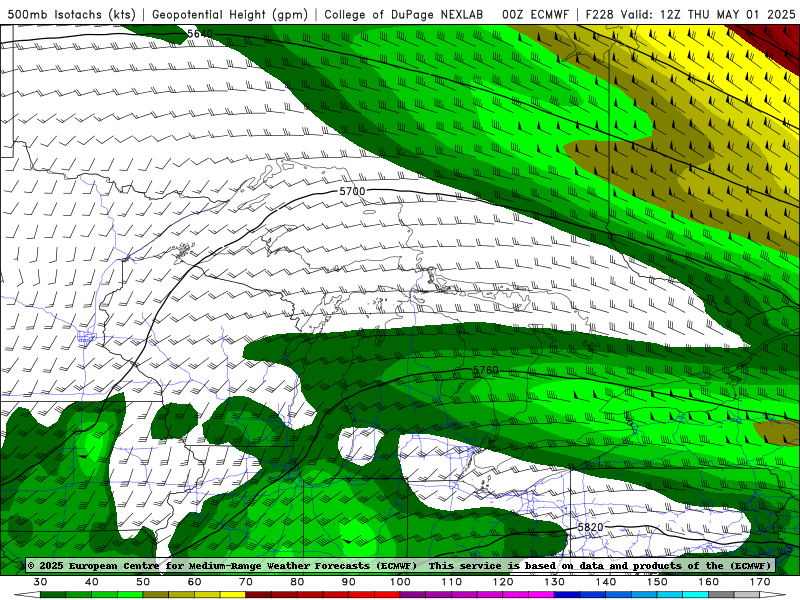Click the dark red swatch right of 70
The image size is (800, 600).
pos(259,595)
